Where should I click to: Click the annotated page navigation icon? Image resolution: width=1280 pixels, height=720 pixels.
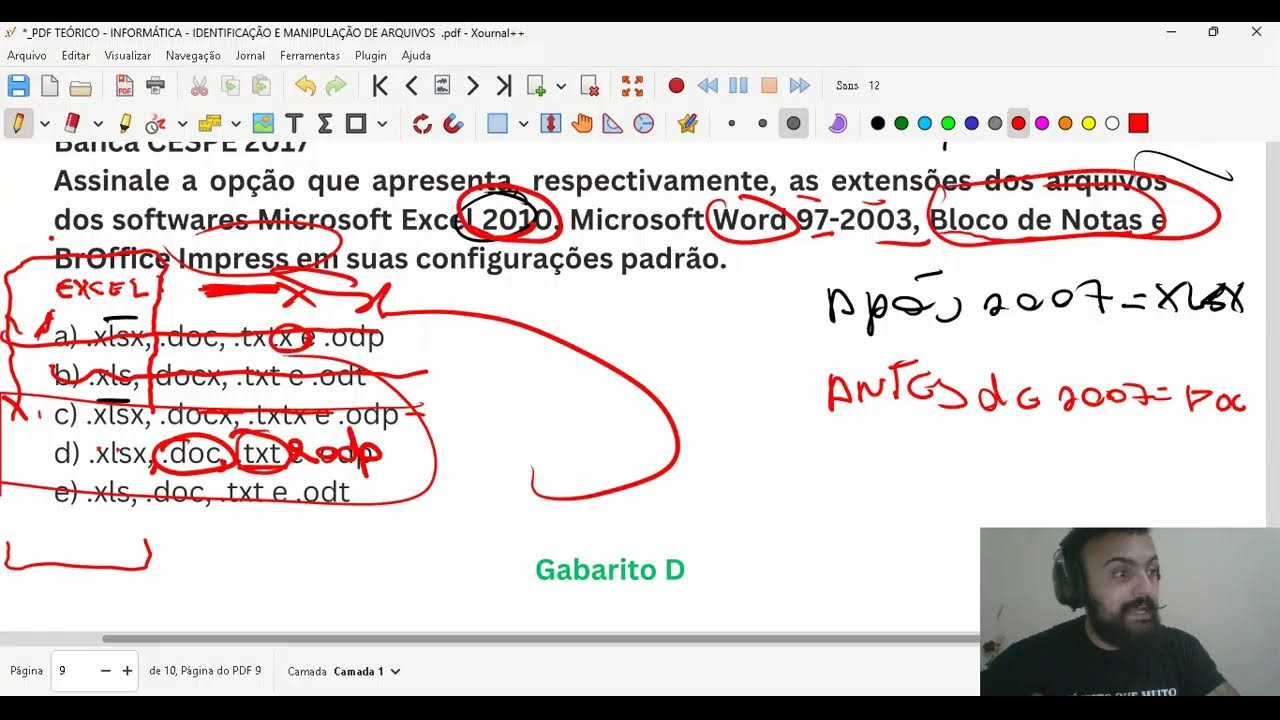click(442, 86)
